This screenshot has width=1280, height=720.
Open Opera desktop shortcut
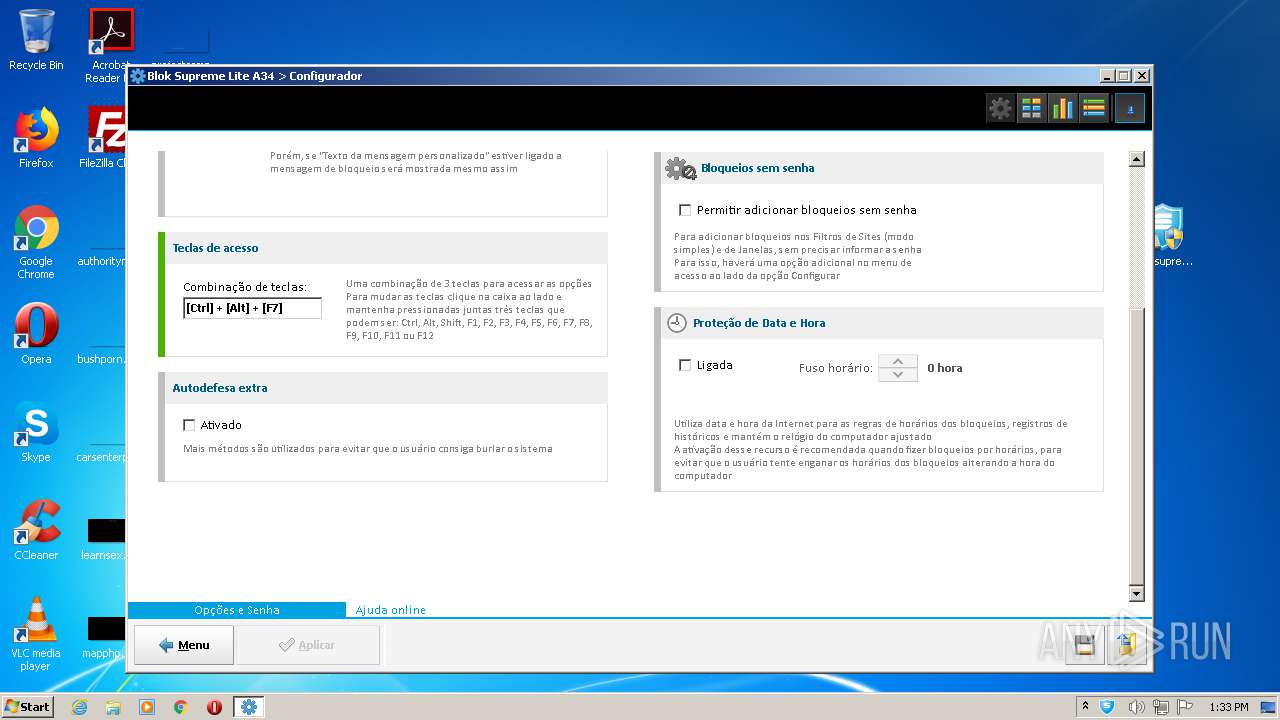click(x=36, y=334)
